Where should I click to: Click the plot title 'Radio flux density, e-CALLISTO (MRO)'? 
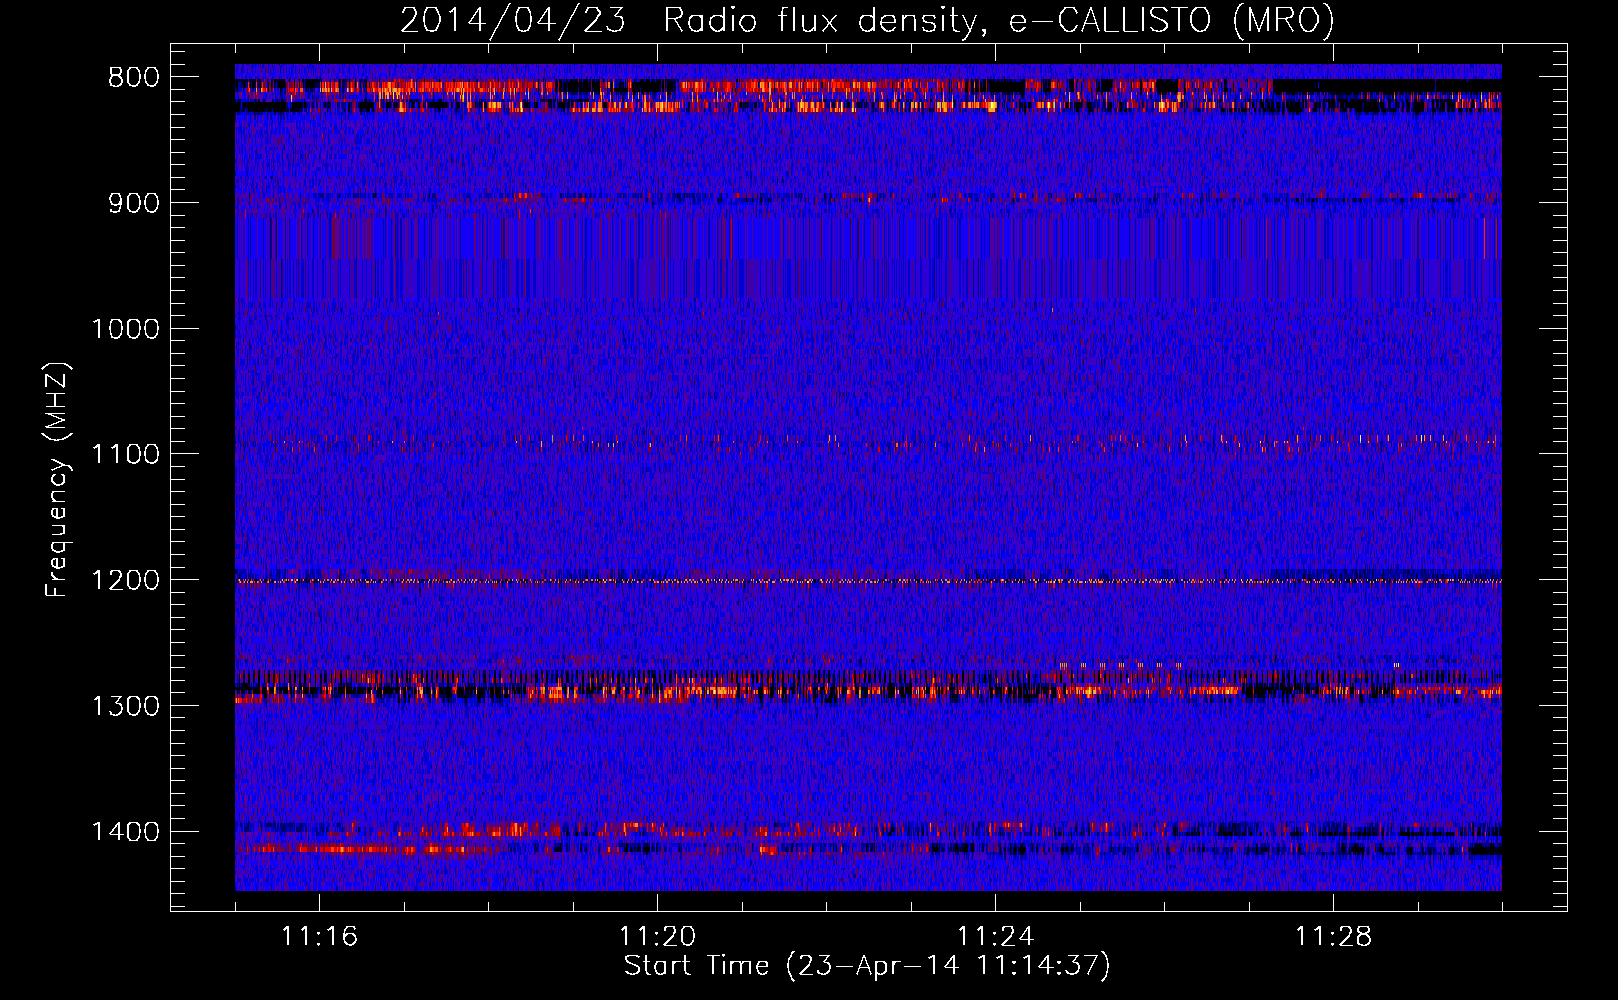pyautogui.click(x=998, y=20)
